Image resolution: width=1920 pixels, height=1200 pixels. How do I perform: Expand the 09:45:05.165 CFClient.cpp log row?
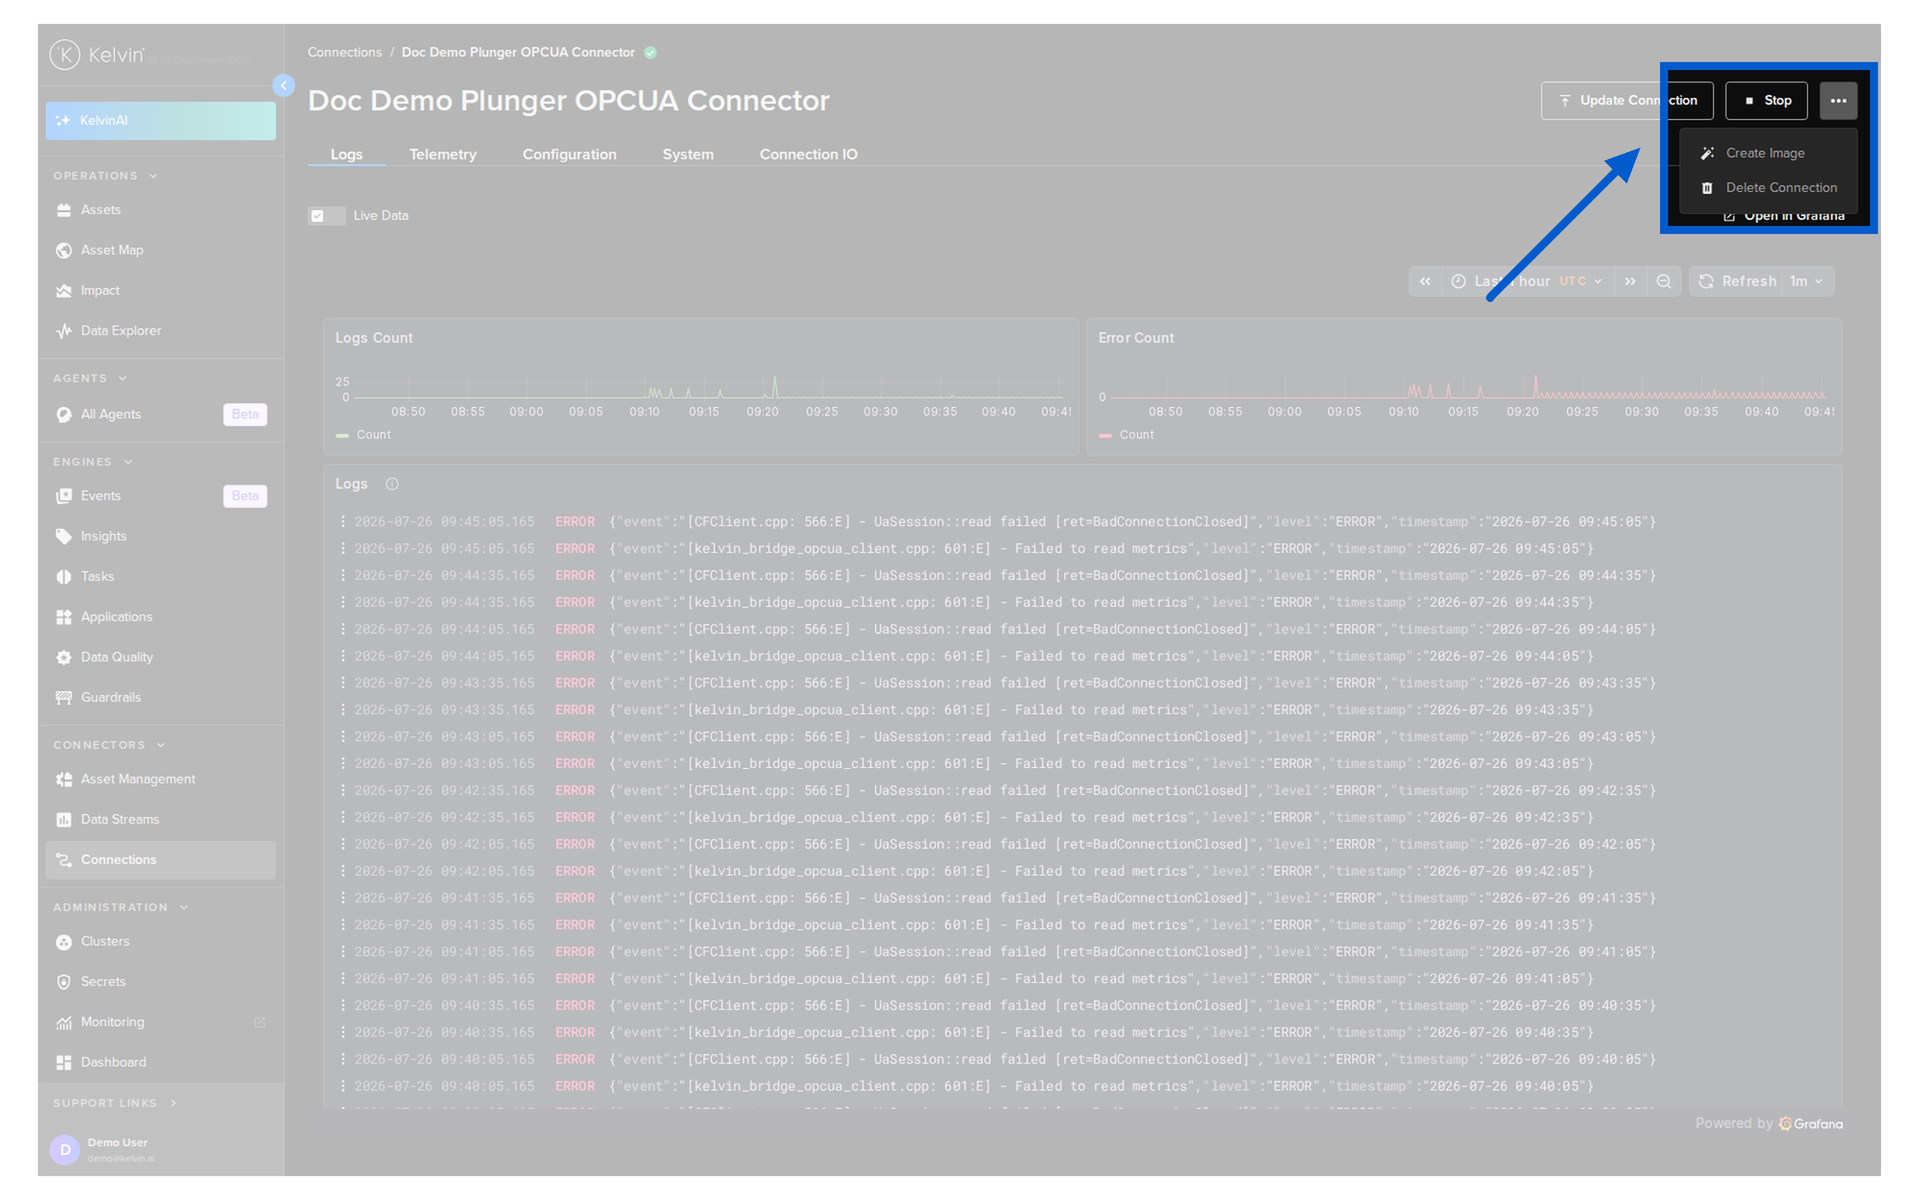click(x=343, y=522)
